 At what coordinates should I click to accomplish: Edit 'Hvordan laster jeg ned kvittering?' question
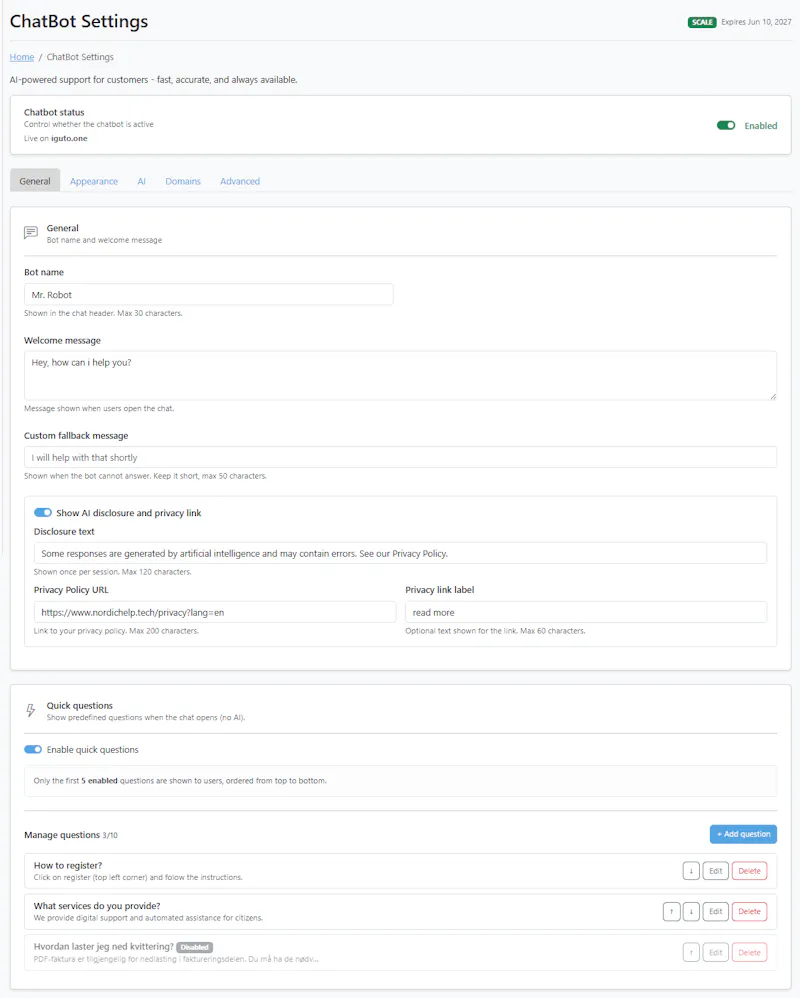click(x=715, y=952)
